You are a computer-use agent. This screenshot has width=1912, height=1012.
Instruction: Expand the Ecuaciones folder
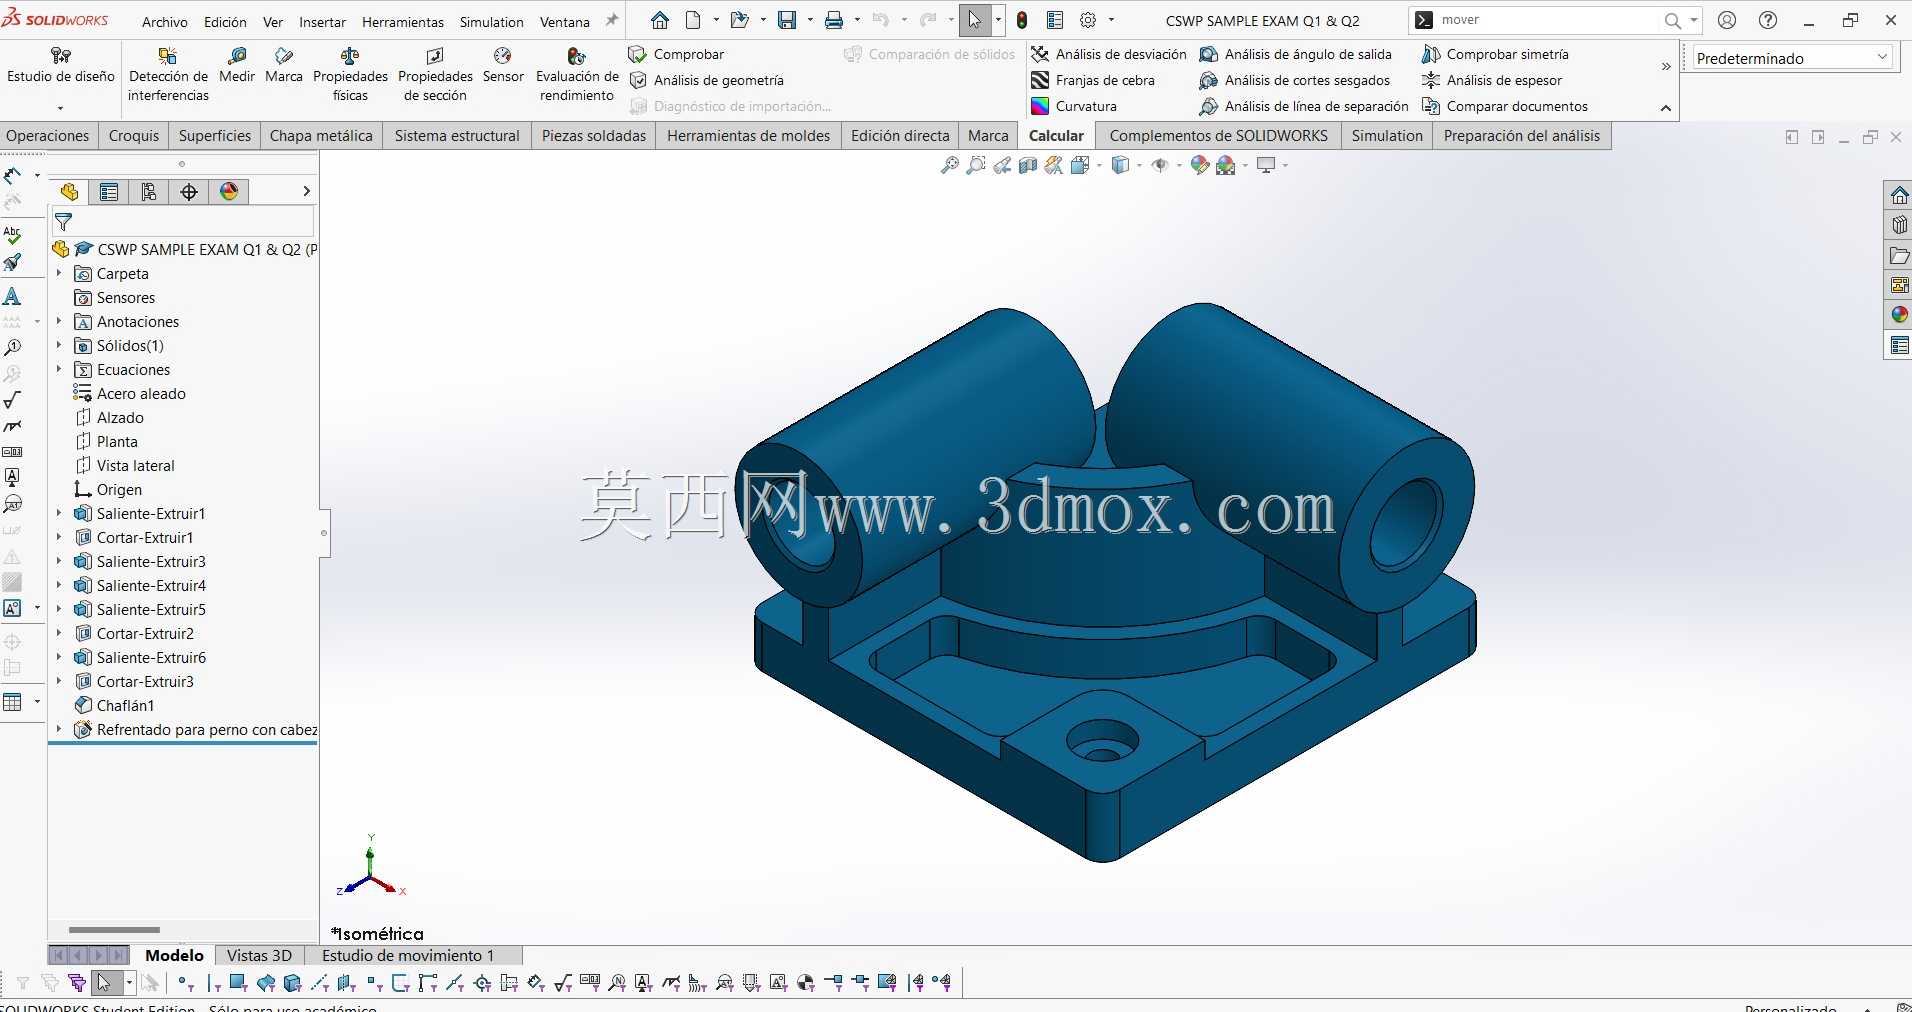59,369
